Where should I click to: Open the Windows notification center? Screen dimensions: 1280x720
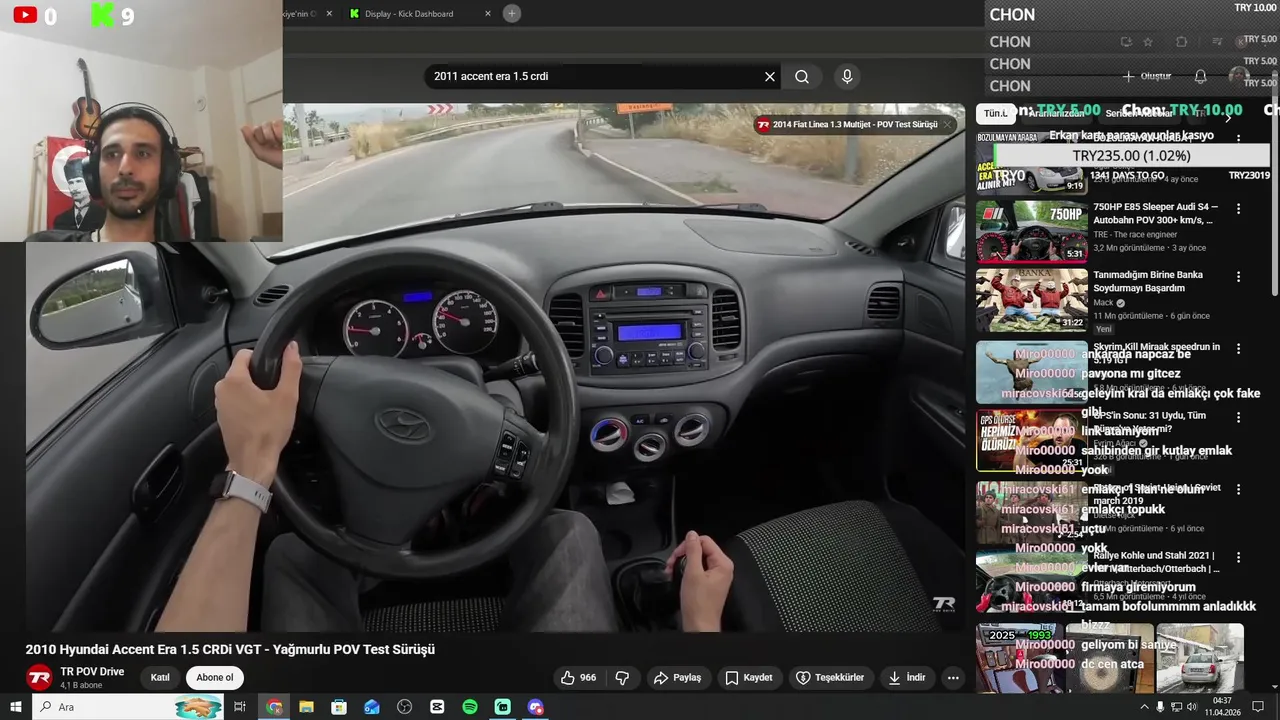[1258, 707]
